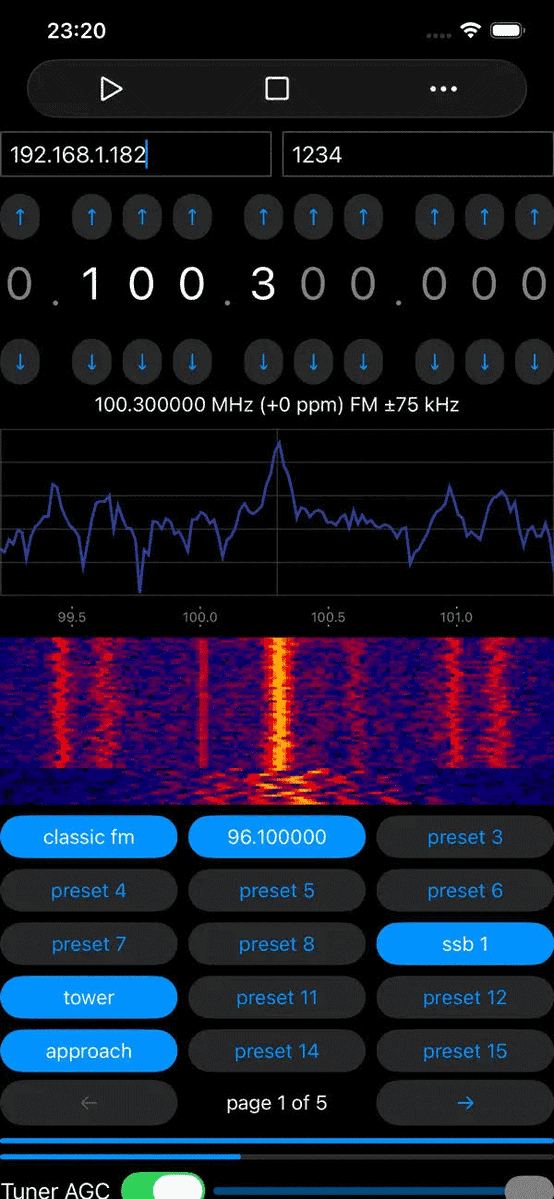Select preset 7
The width and height of the screenshot is (554, 1199).
coord(89,944)
